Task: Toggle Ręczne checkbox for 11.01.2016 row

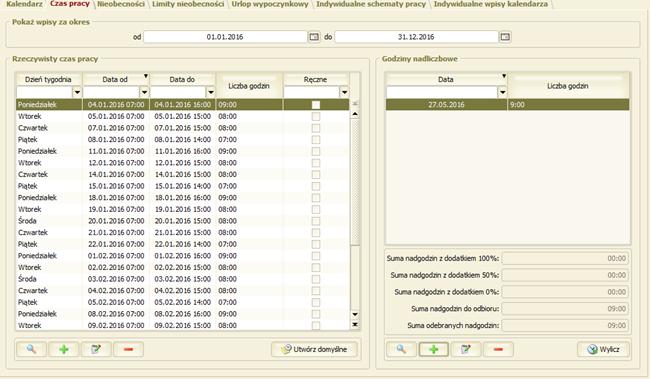Action: (x=316, y=151)
